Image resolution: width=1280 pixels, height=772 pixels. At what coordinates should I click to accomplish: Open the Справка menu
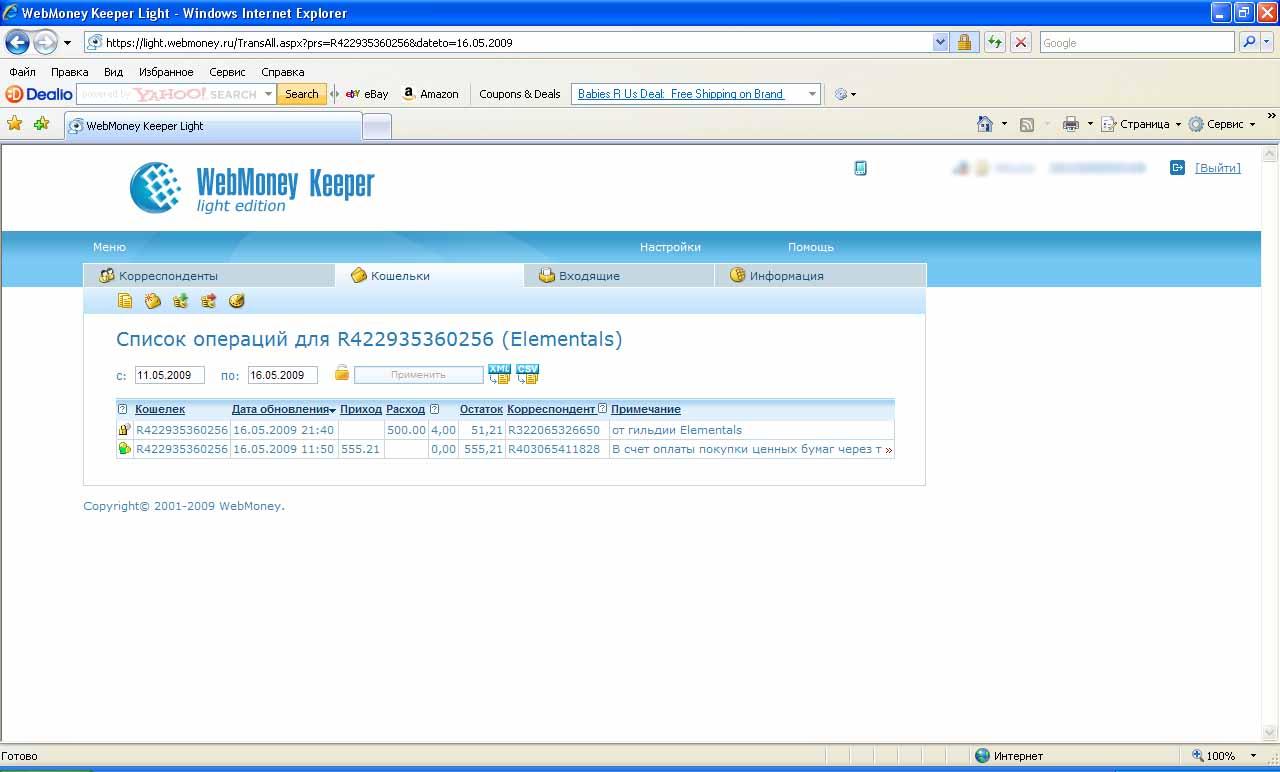click(282, 72)
